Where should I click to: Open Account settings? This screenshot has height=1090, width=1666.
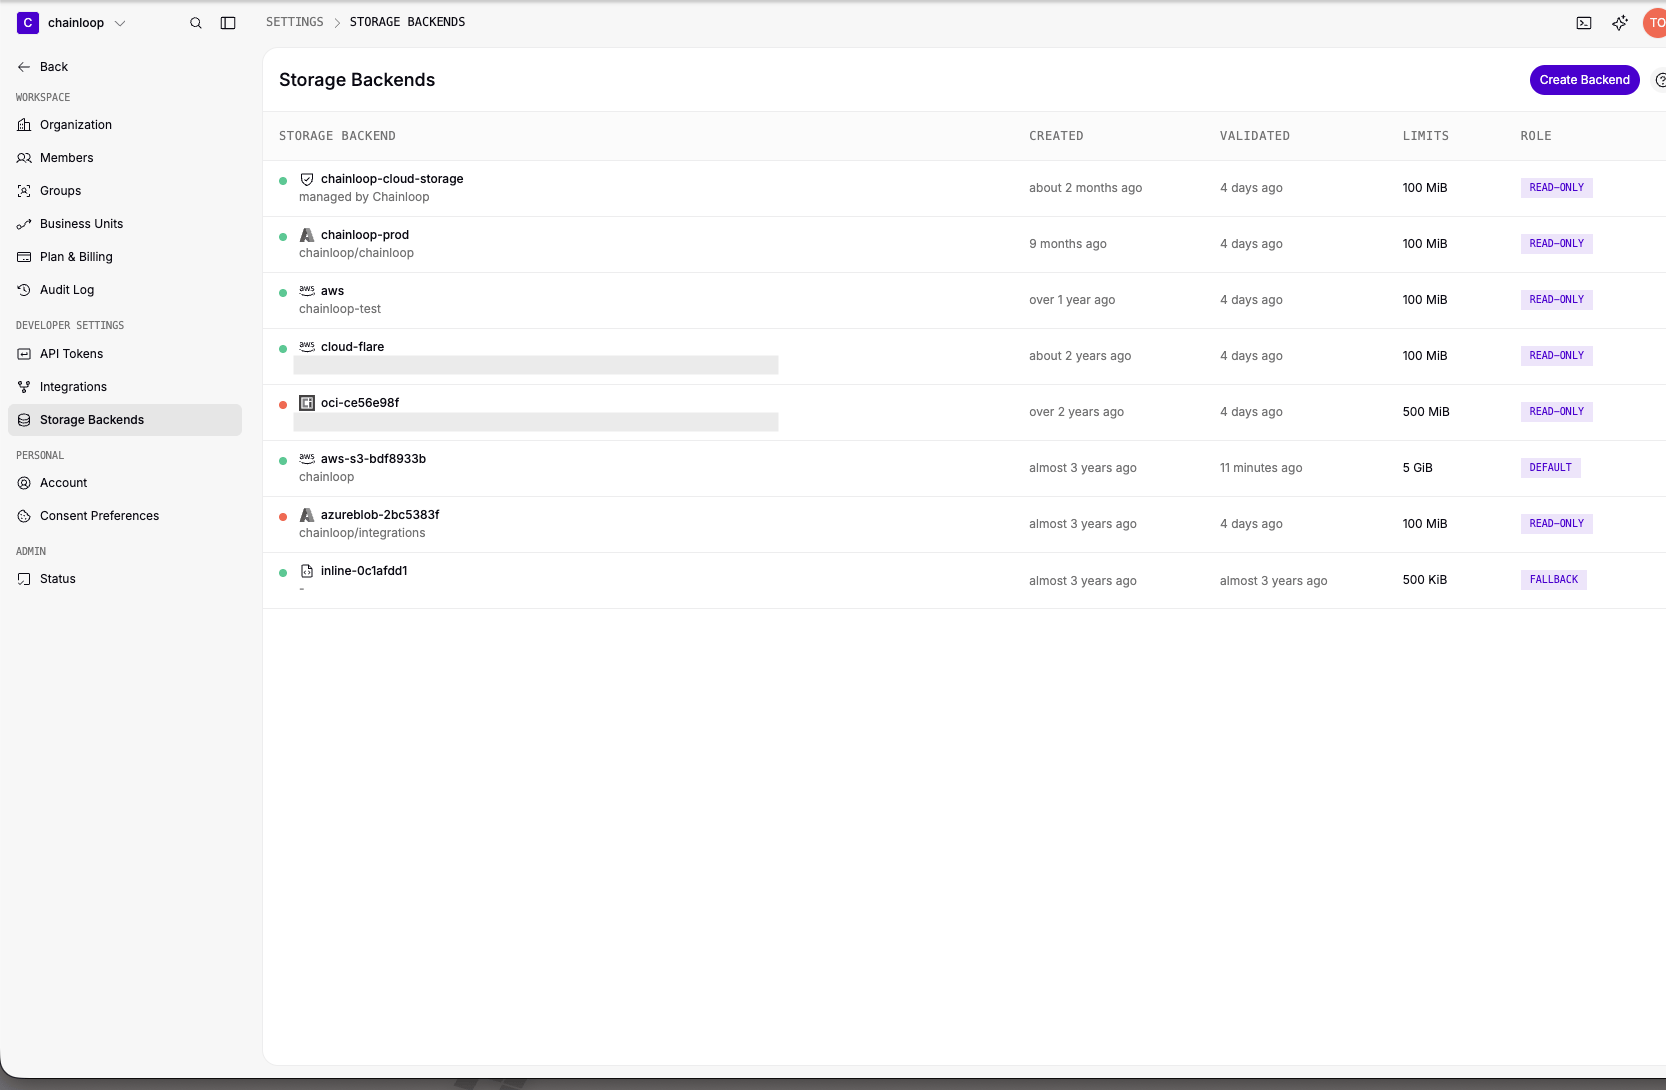click(x=125, y=483)
